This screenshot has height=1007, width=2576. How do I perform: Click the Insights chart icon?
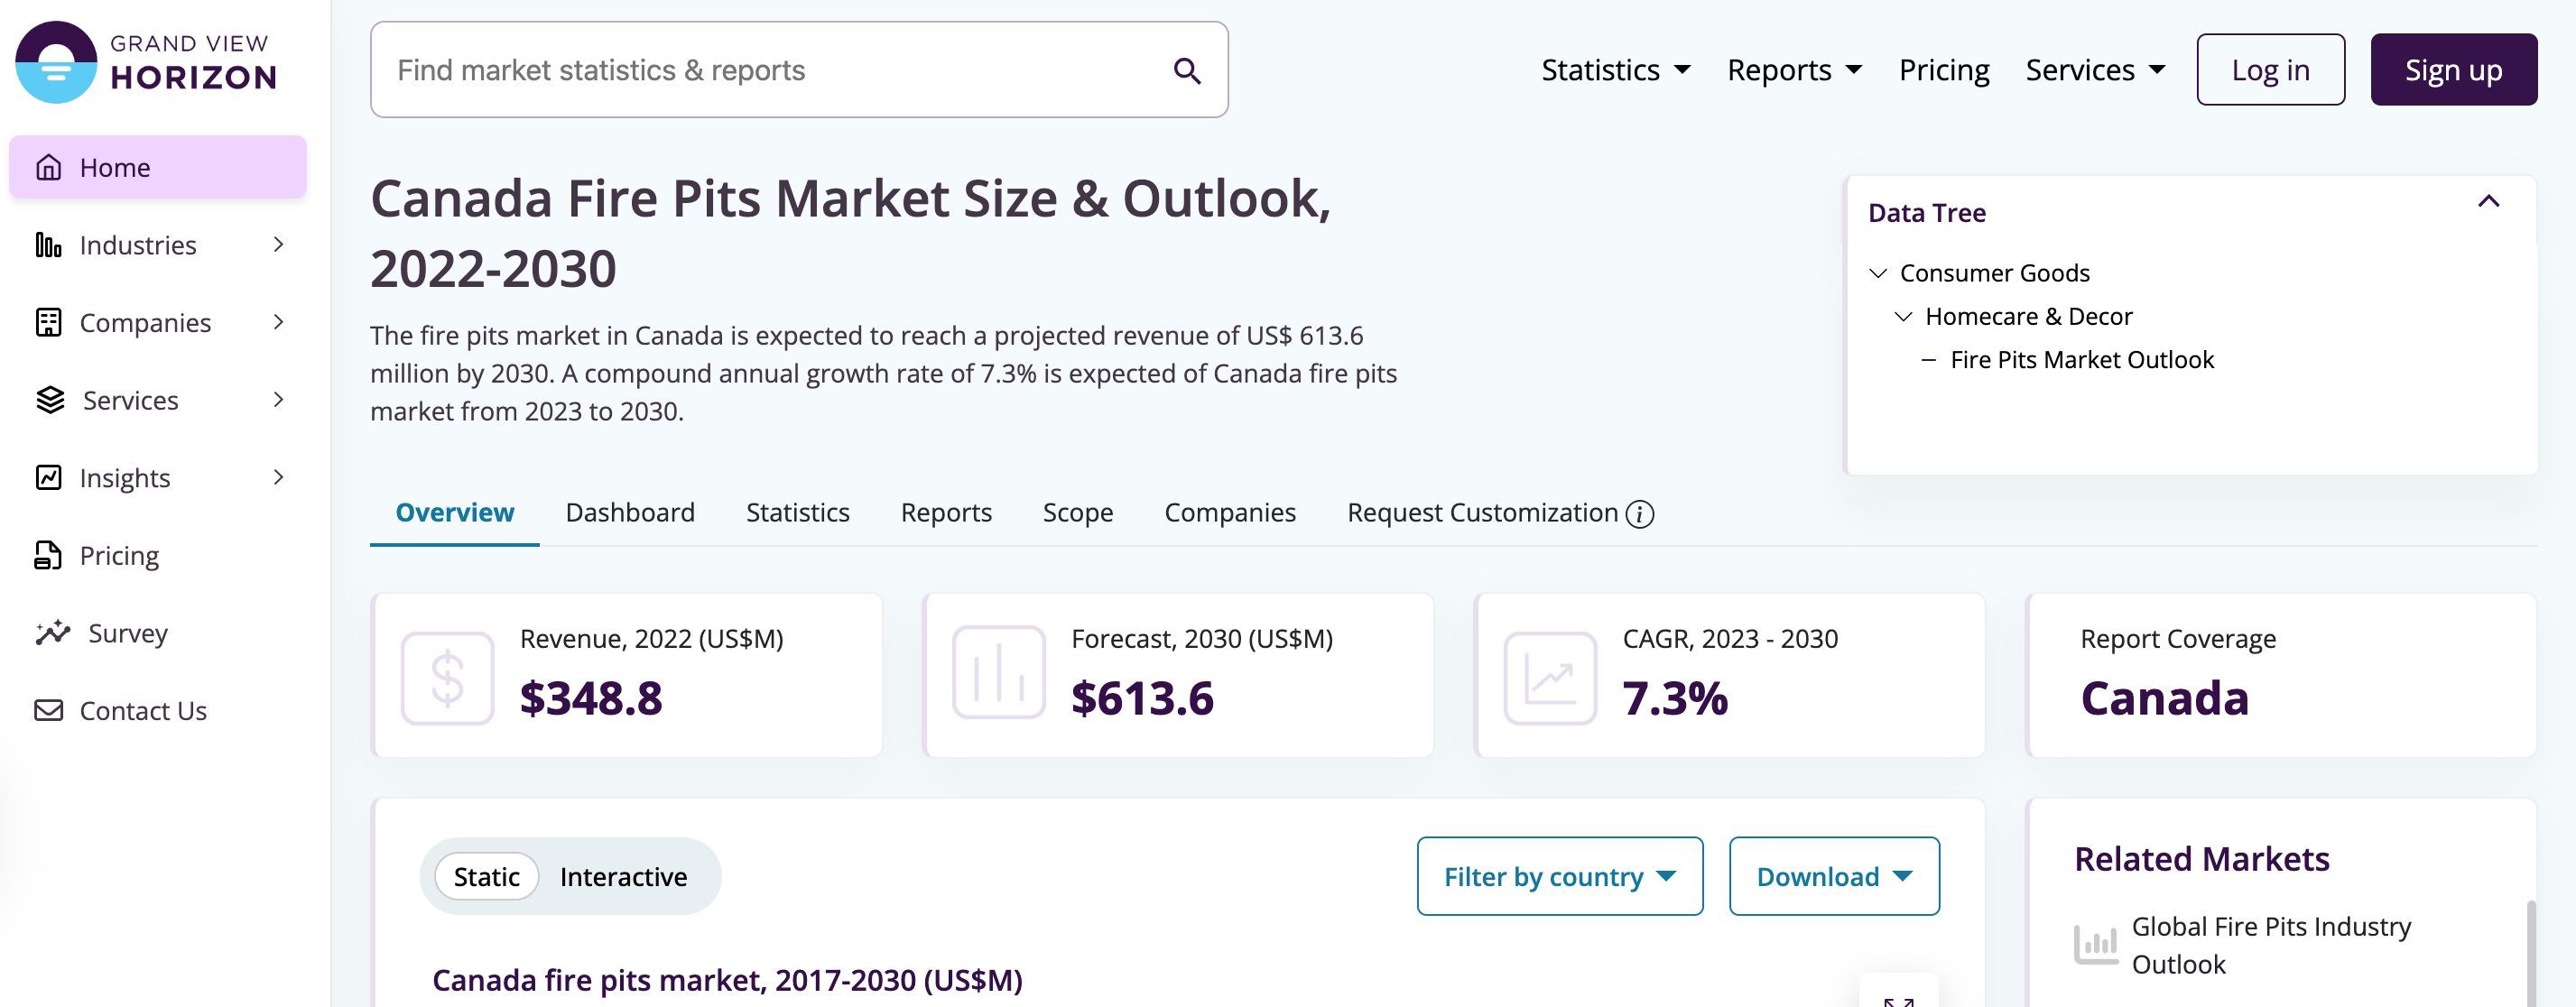pyautogui.click(x=48, y=477)
